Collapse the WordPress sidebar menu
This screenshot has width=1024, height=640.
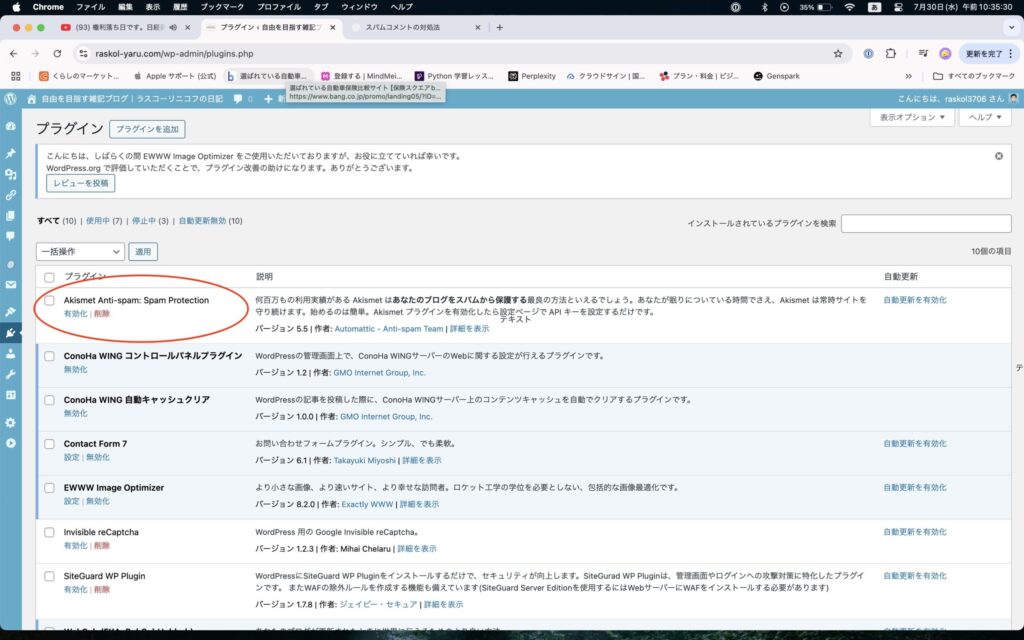(10, 443)
